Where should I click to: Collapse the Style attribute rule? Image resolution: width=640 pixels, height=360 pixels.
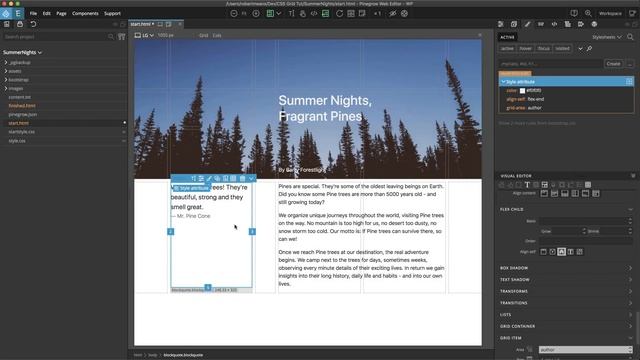coord(503,82)
